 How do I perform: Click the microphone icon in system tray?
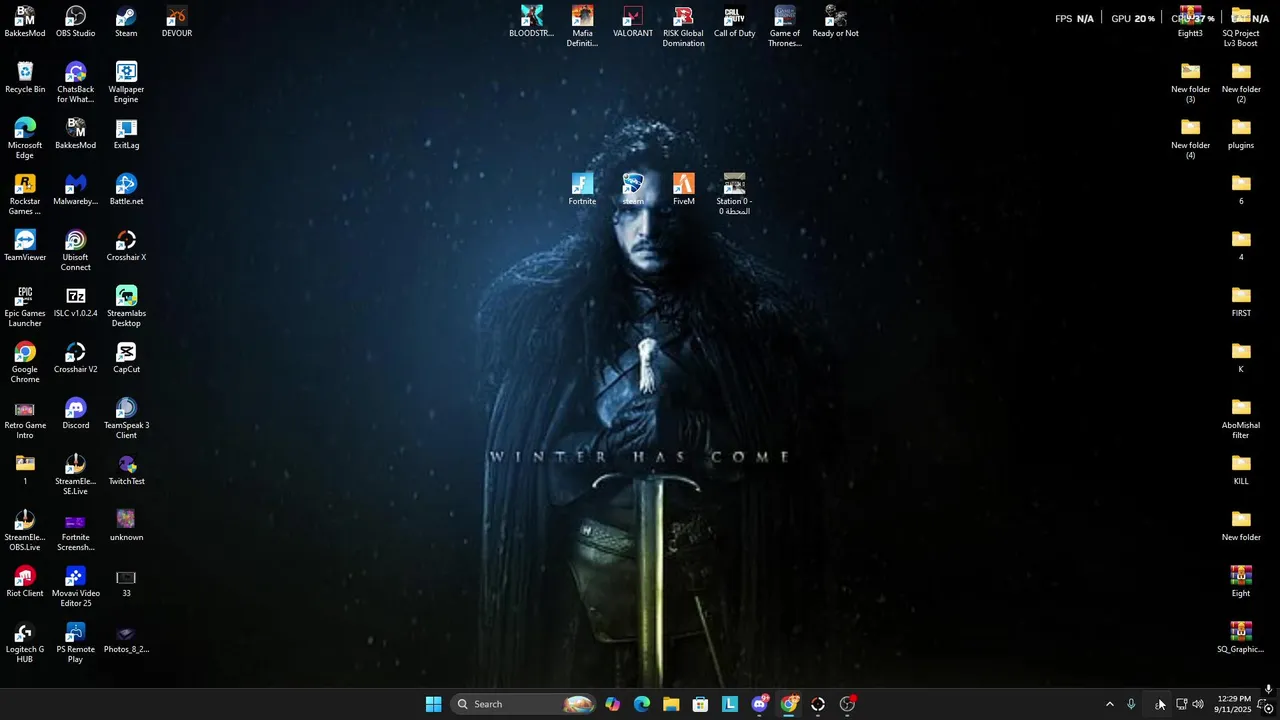coord(1131,704)
